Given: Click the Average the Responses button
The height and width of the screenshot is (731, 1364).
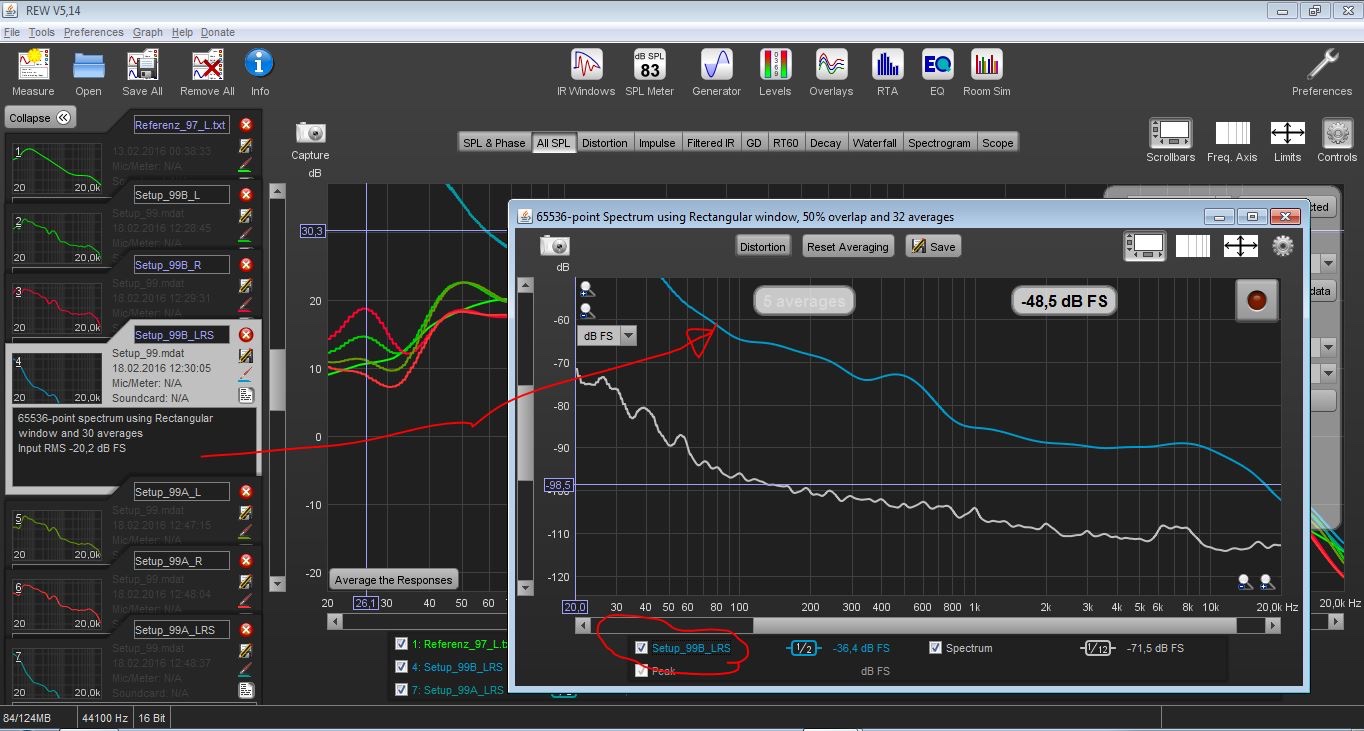Looking at the screenshot, I should tap(394, 580).
